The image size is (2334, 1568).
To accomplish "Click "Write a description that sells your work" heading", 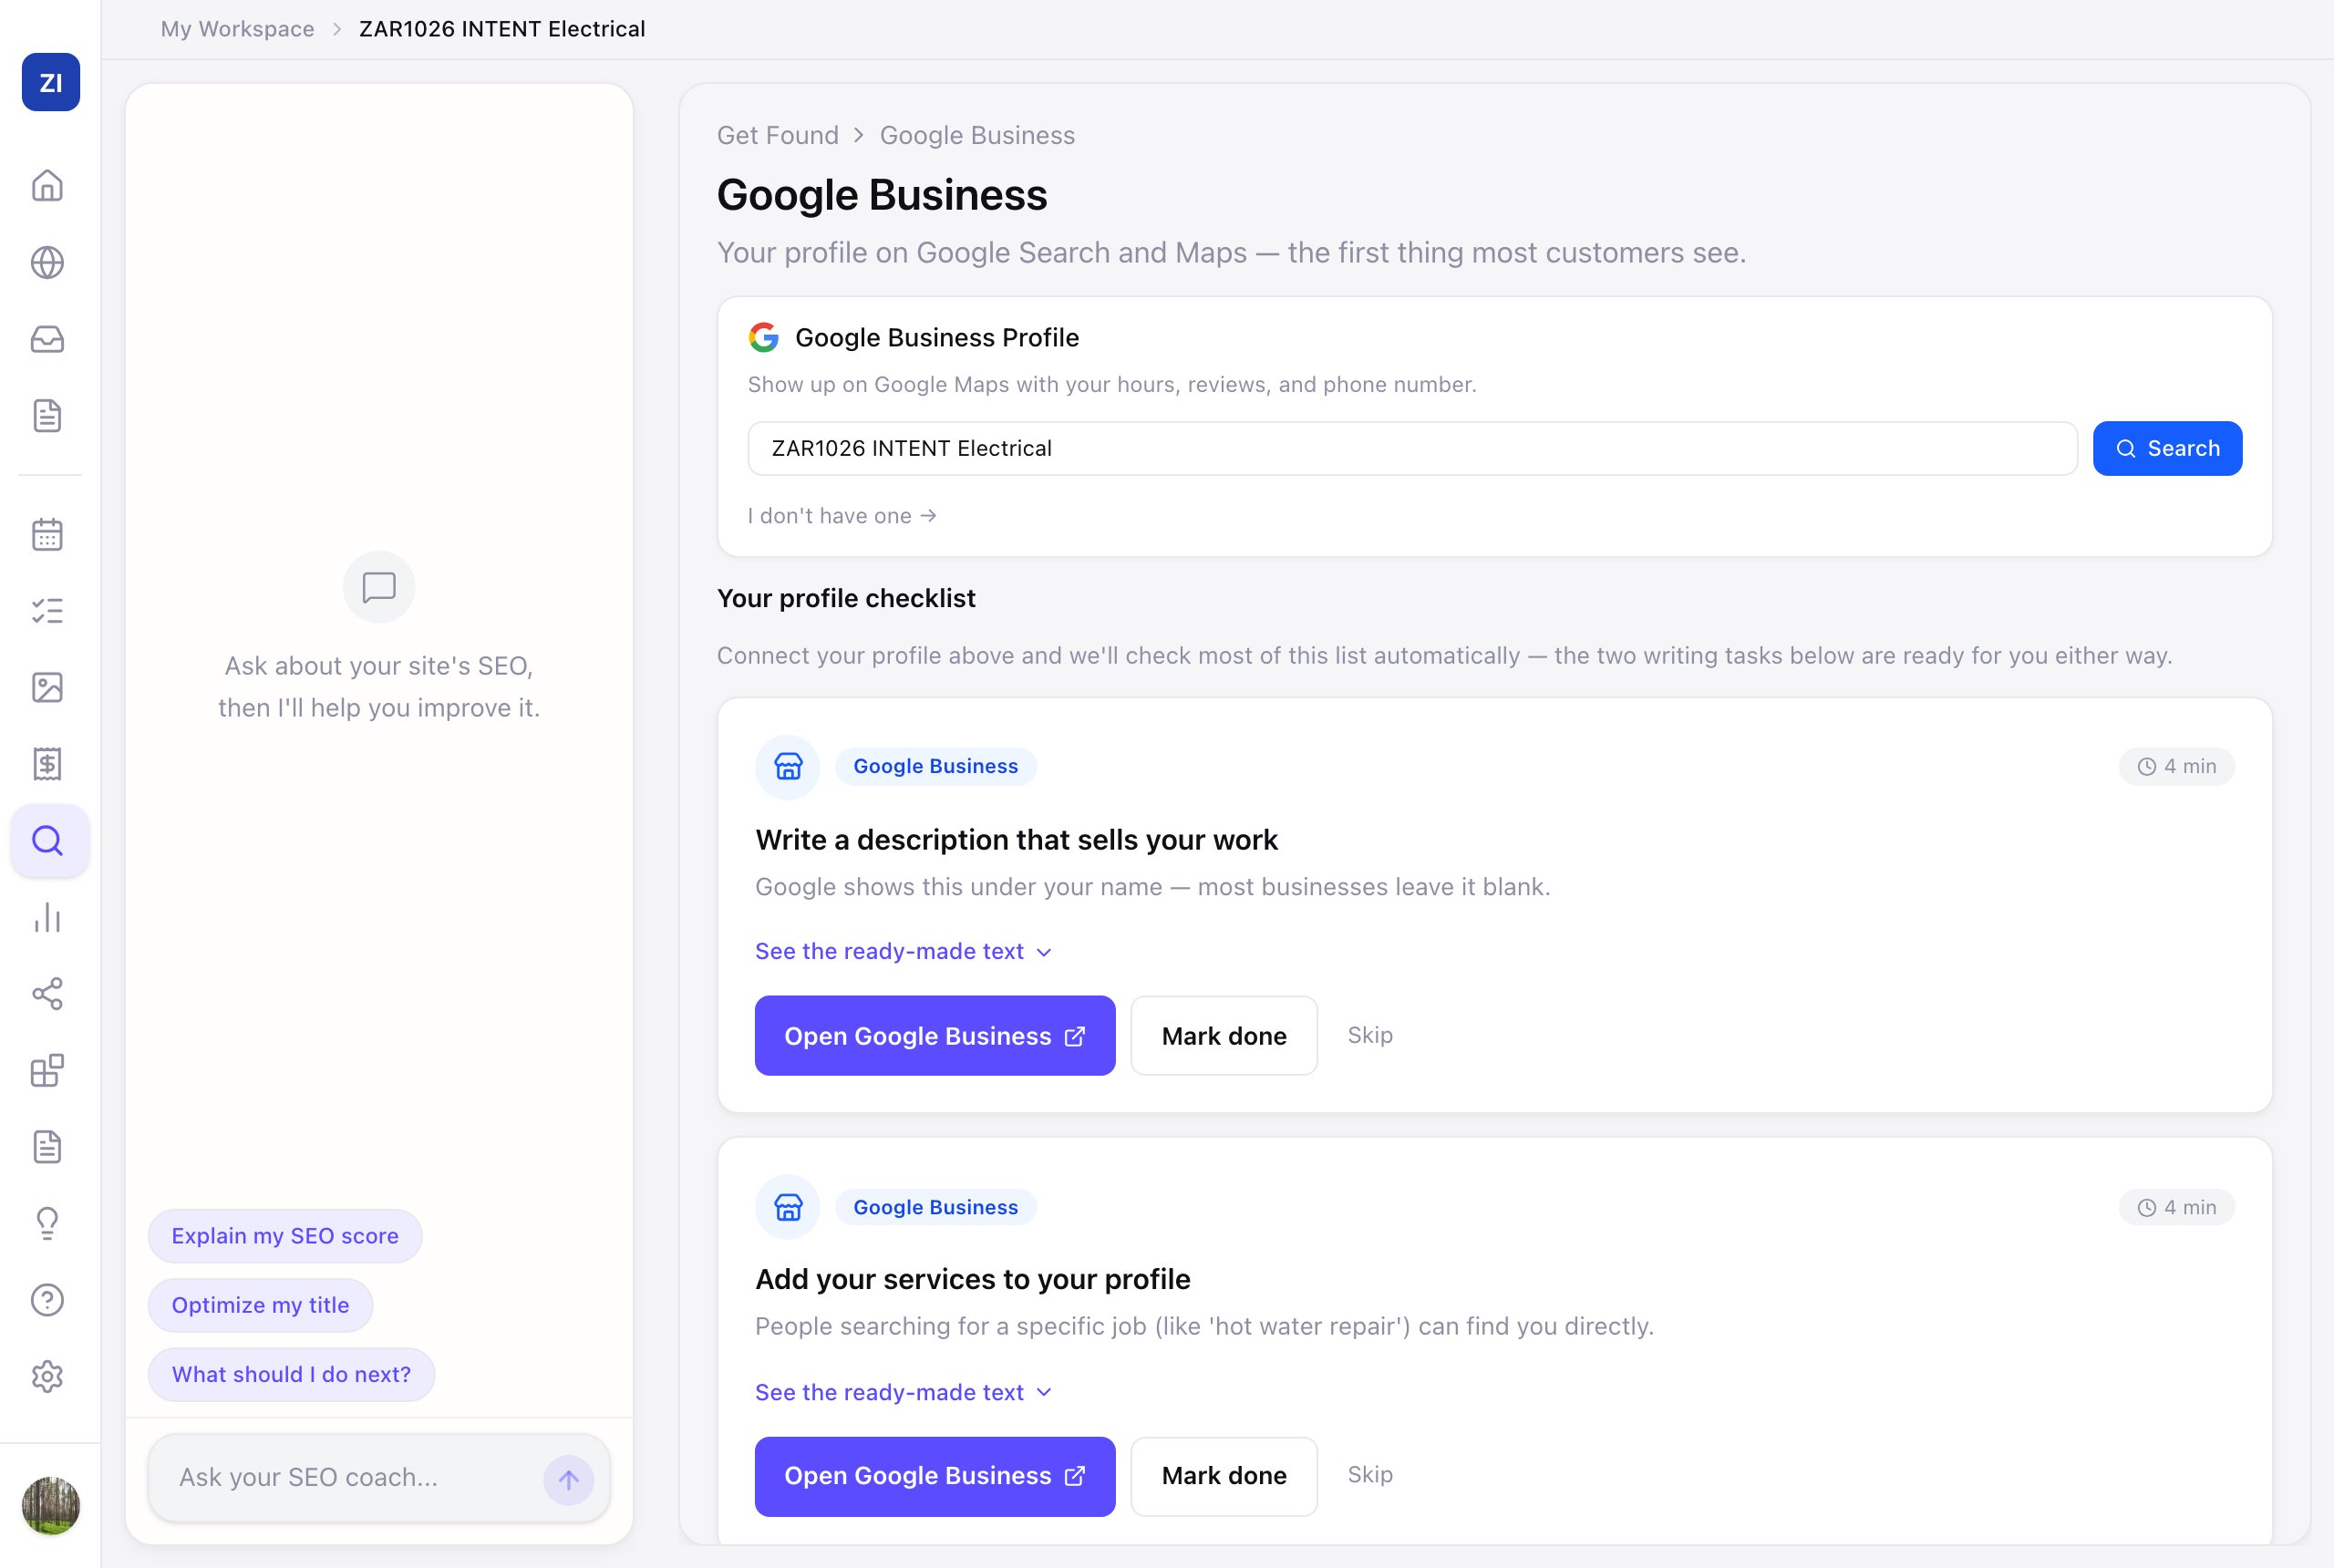I will 1016,840.
